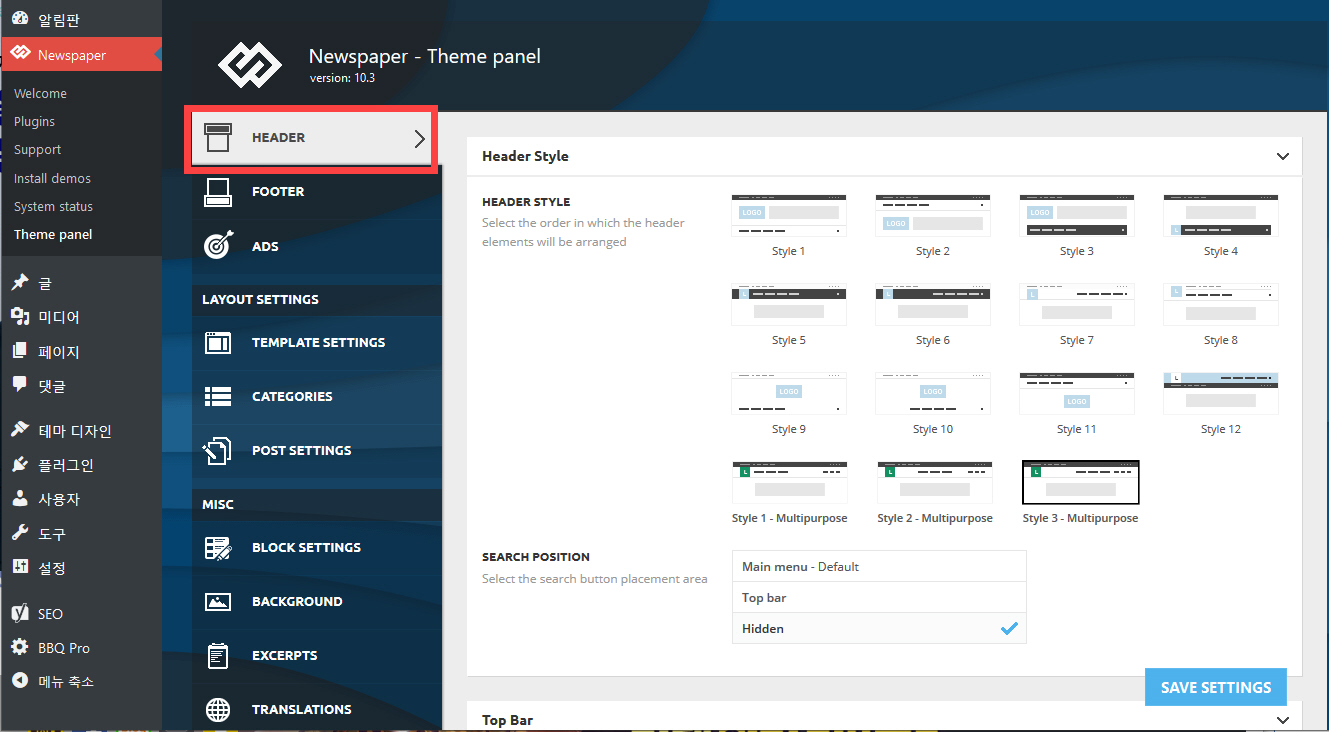
Task: Click the Categories list icon
Action: point(218,396)
